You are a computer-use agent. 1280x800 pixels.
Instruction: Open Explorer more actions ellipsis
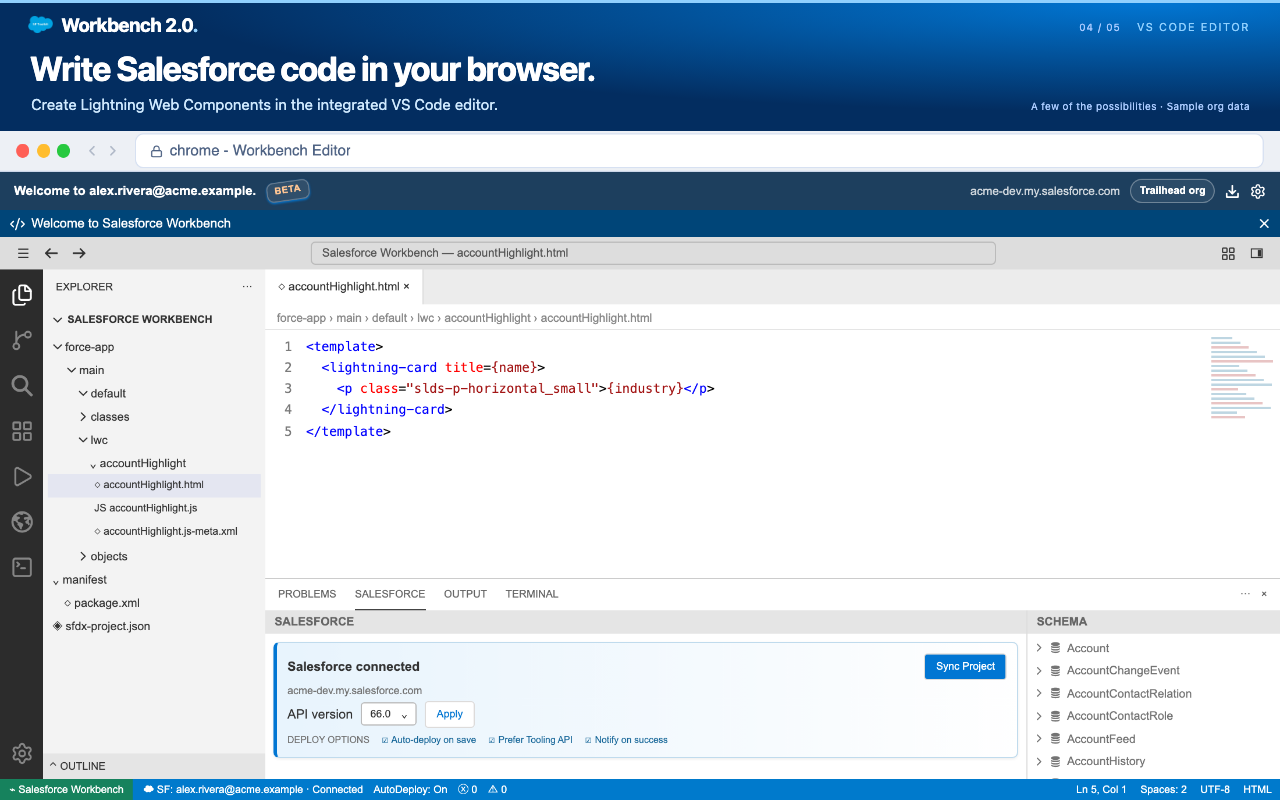click(247, 287)
